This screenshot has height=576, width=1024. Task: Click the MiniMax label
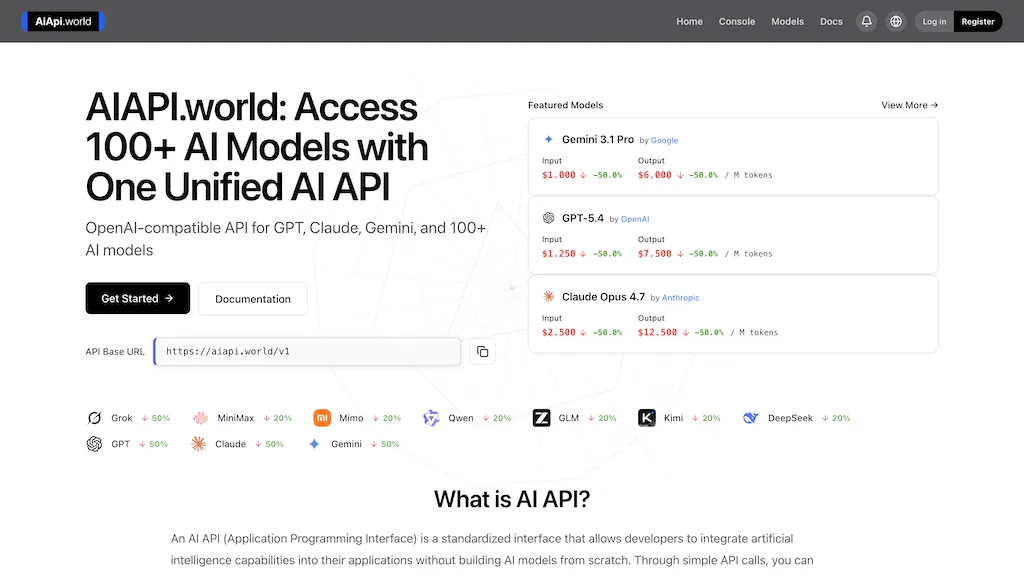tap(235, 418)
